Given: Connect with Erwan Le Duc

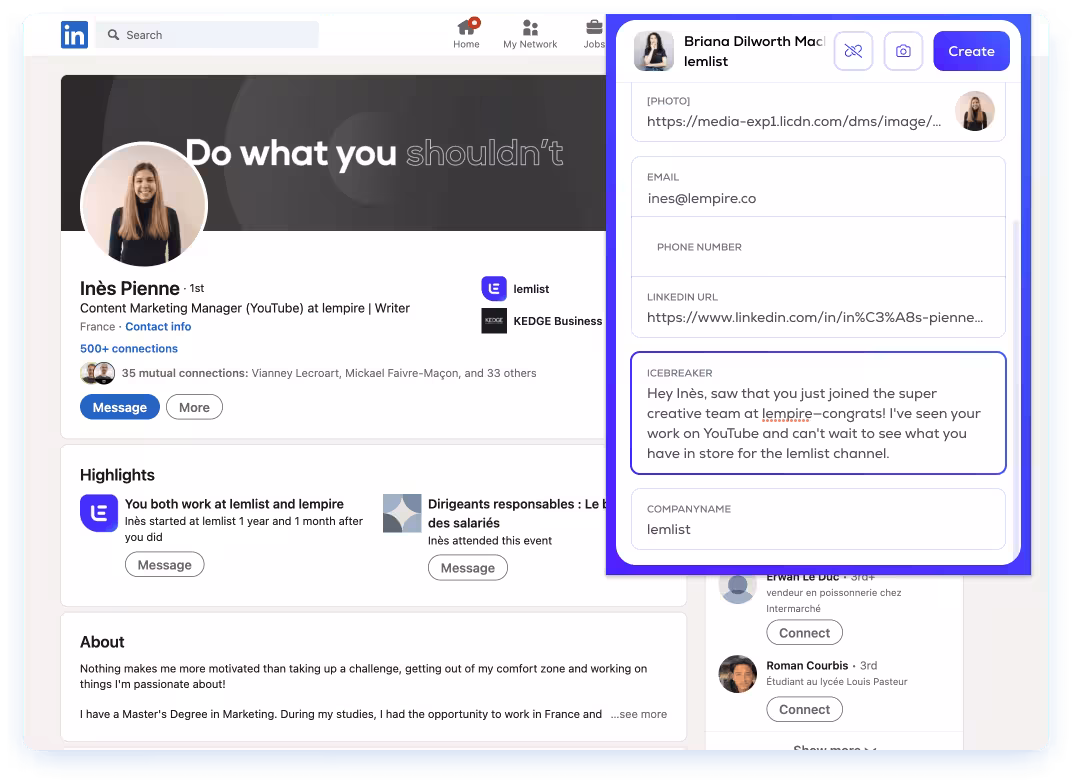Looking at the screenshot, I should [x=804, y=633].
